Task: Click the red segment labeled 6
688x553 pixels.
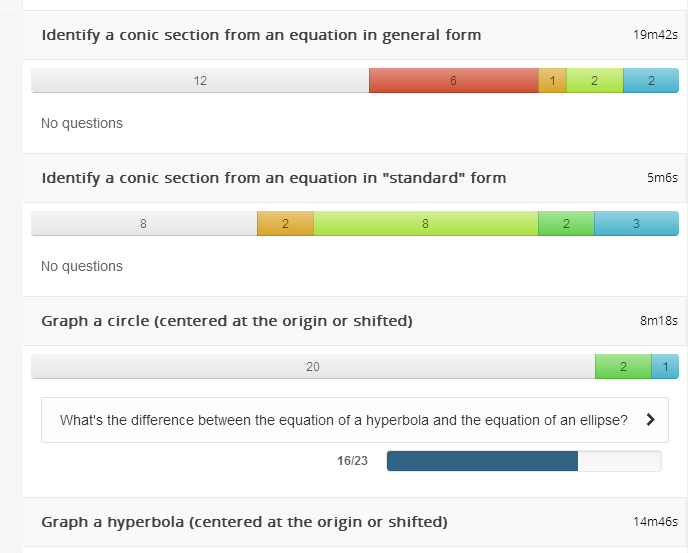Action: coord(453,81)
